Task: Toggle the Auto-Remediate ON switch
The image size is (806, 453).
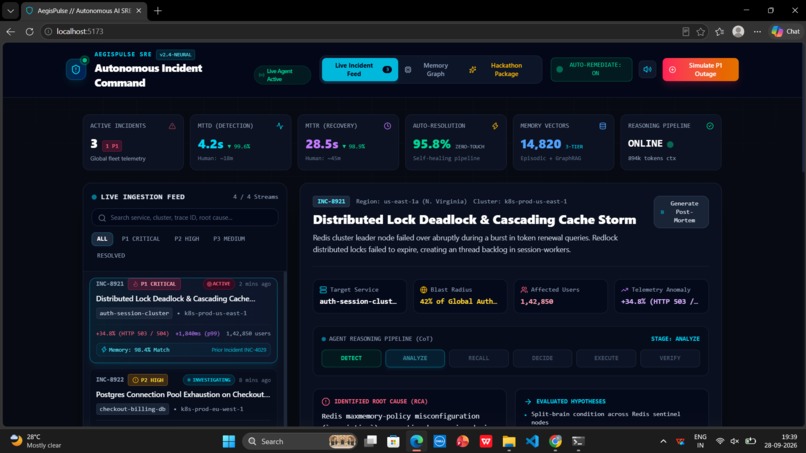Action: 591,69
